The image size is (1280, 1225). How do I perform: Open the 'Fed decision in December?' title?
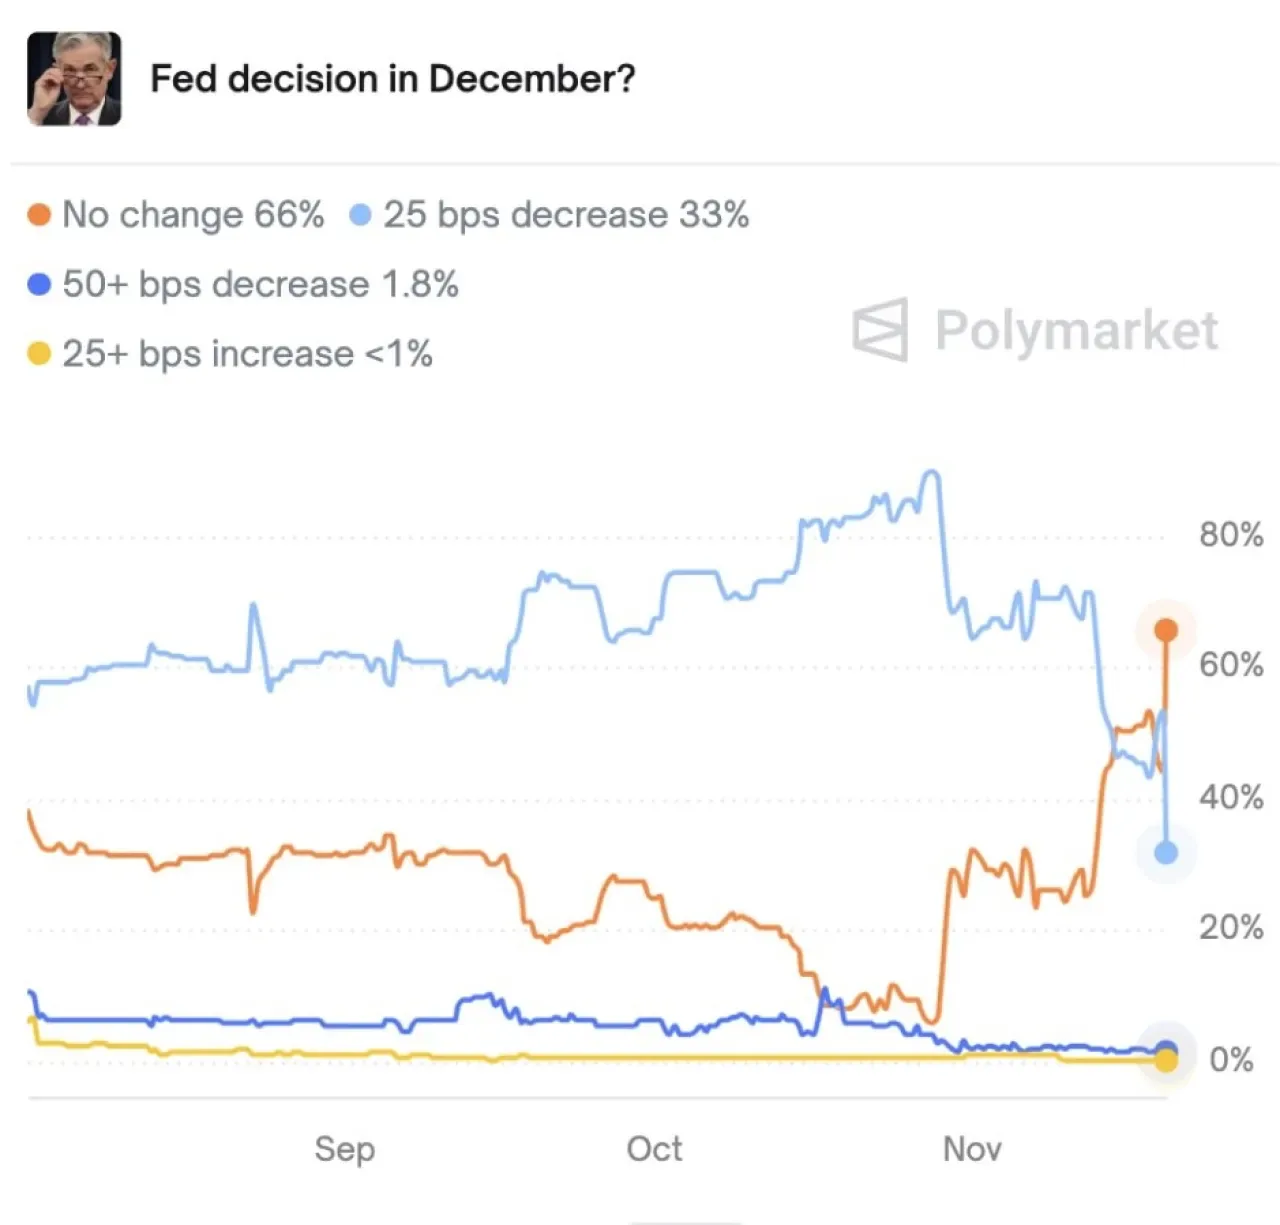(x=393, y=79)
